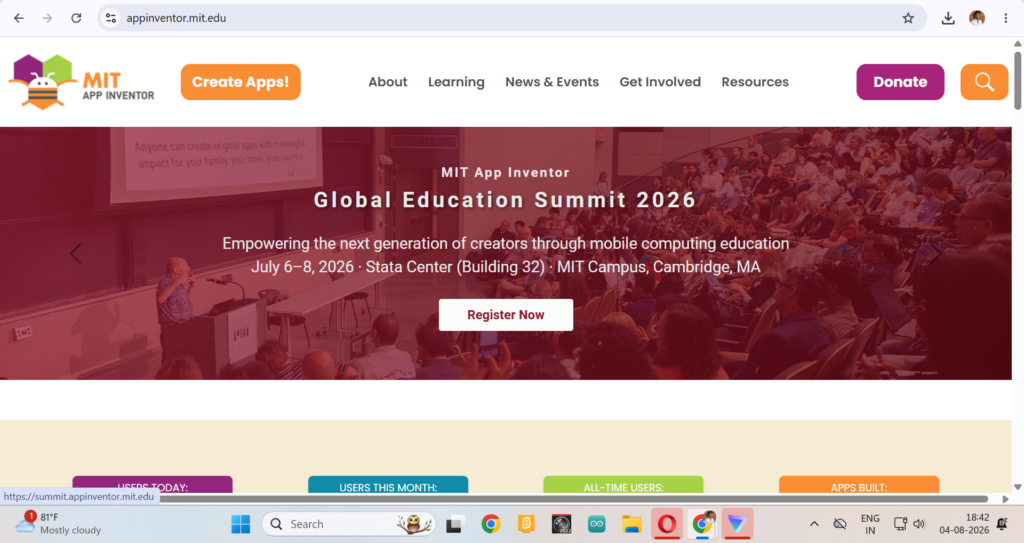1024x543 pixels.
Task: Open the ENG IN language indicator
Action: [x=870, y=524]
